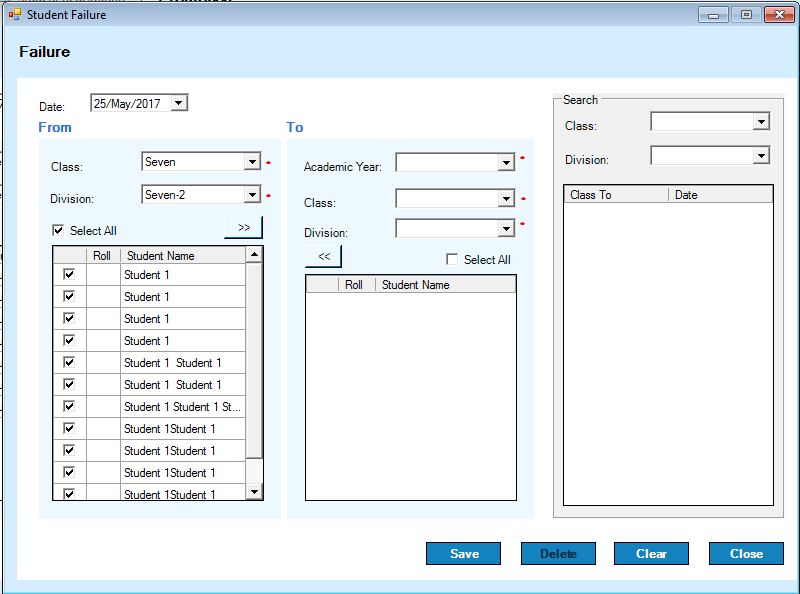Screen dimensions: 800x594
Task: Click the student list scroll up arrow
Action: tap(254, 256)
